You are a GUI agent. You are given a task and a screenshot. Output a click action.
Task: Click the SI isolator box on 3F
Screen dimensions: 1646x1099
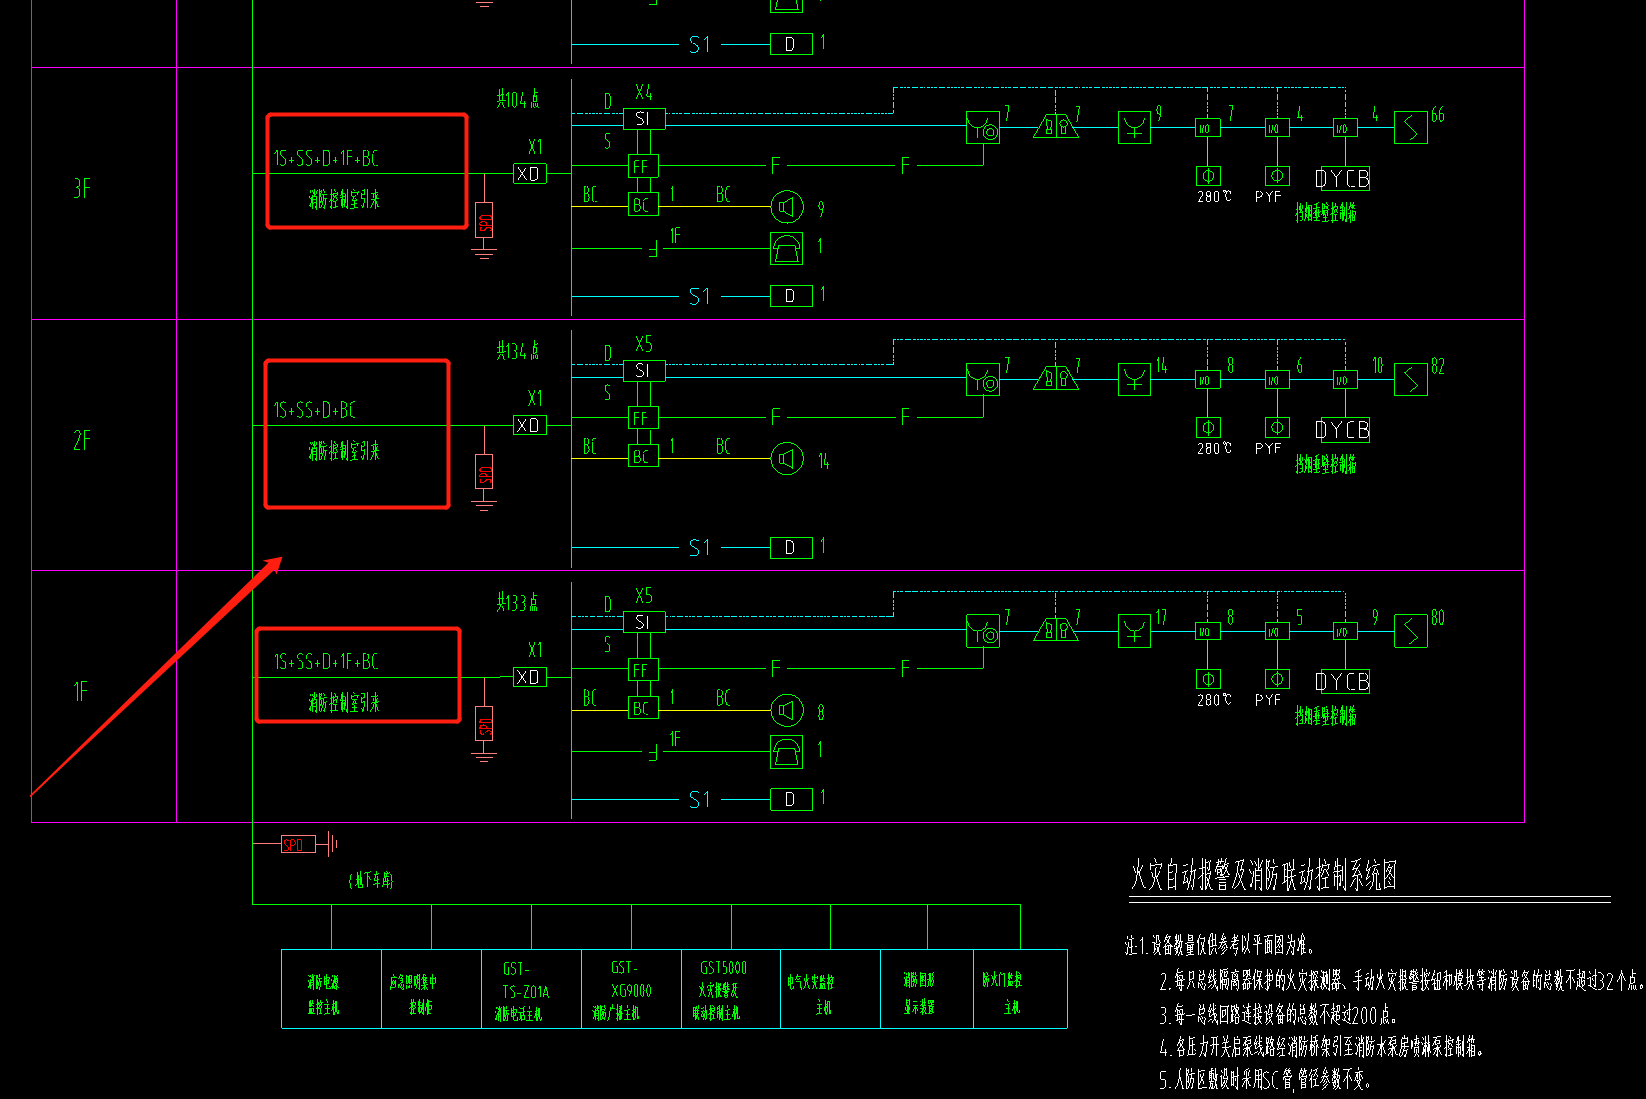[644, 118]
